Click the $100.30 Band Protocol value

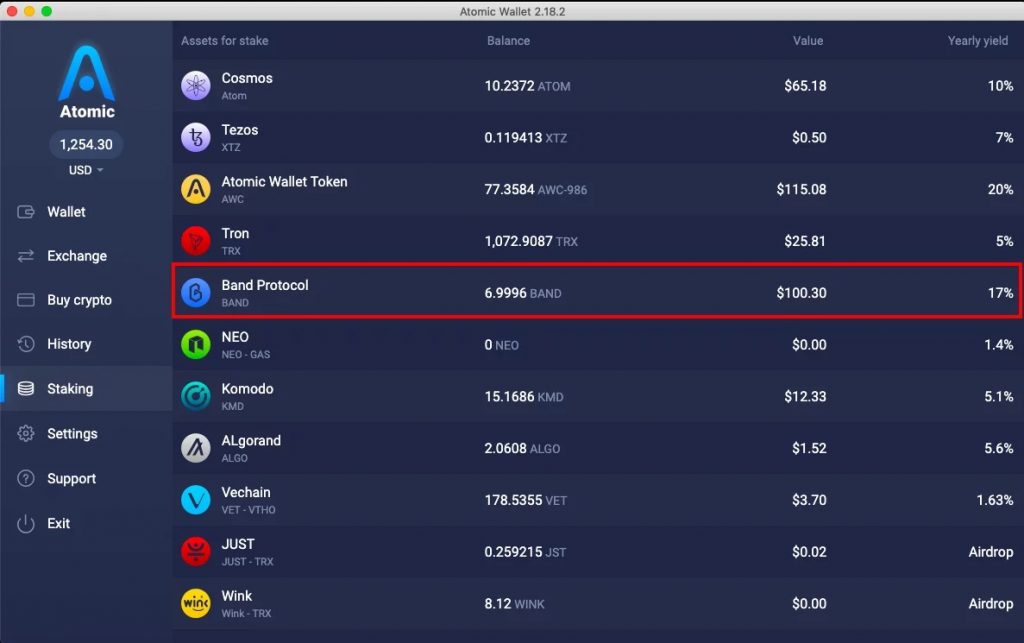tap(801, 293)
